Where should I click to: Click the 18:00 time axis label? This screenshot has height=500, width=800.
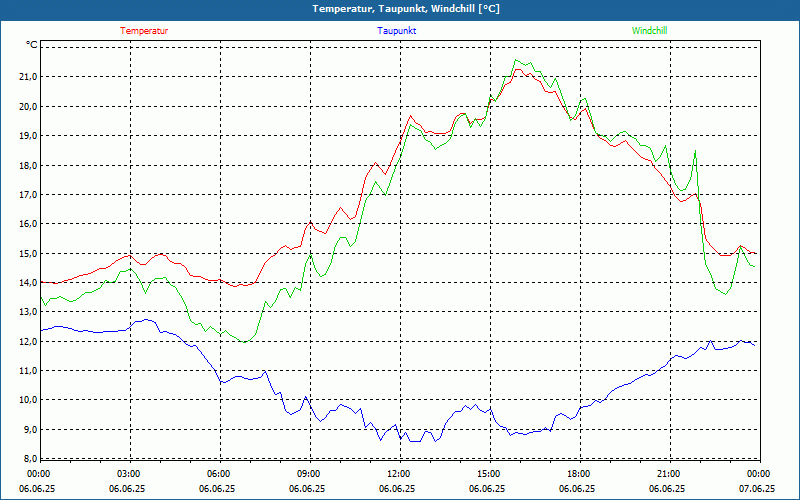pyautogui.click(x=579, y=474)
